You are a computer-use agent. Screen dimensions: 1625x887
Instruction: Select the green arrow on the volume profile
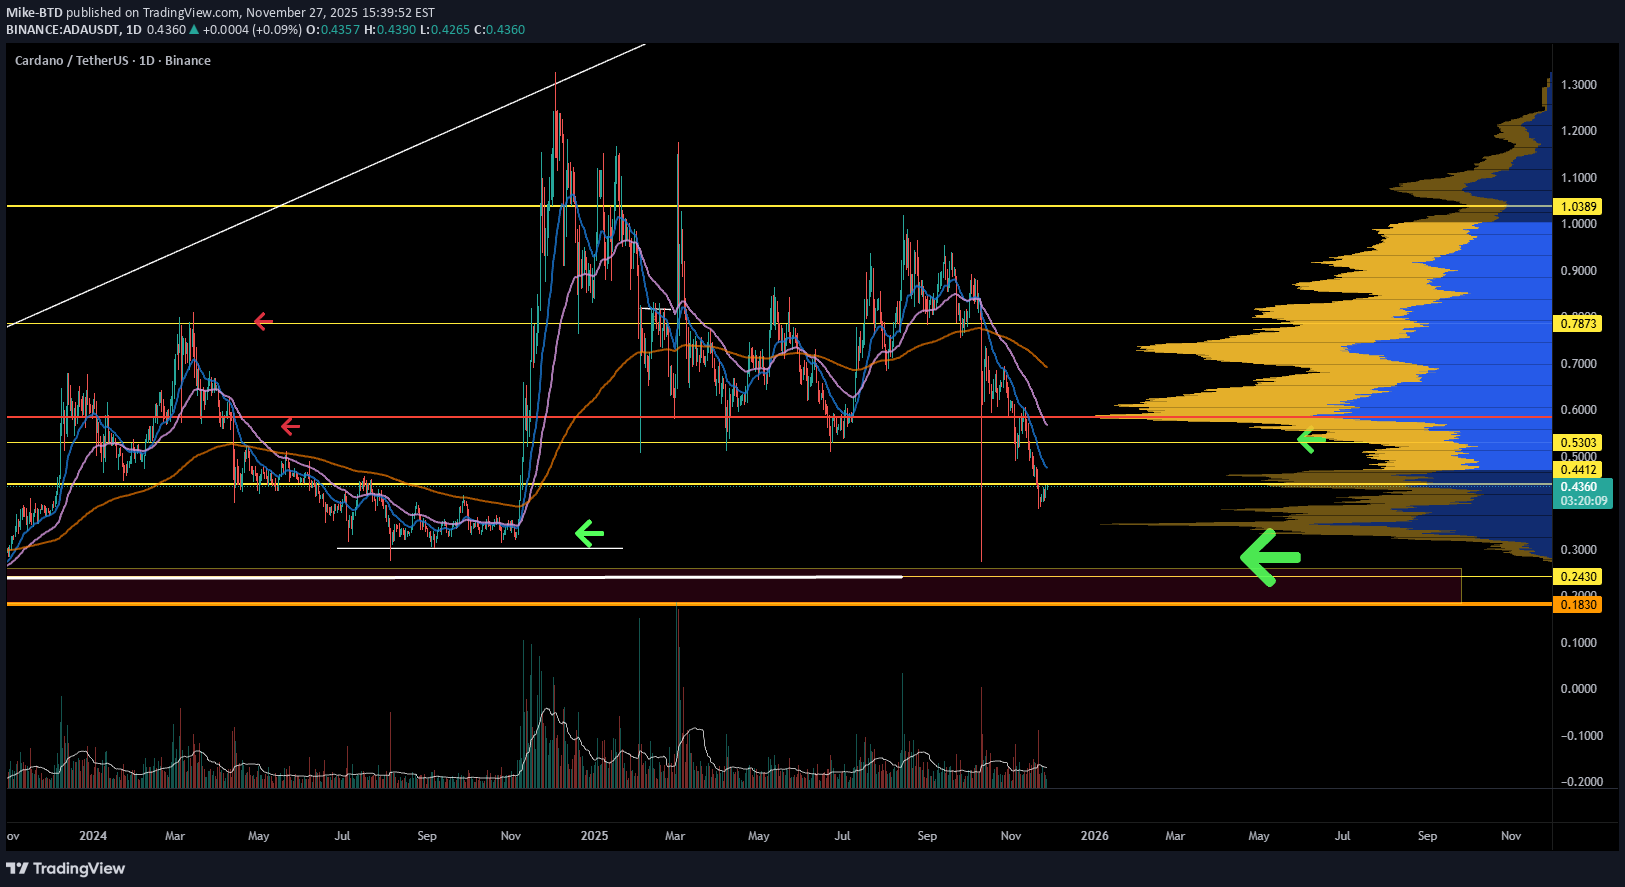click(x=1310, y=439)
